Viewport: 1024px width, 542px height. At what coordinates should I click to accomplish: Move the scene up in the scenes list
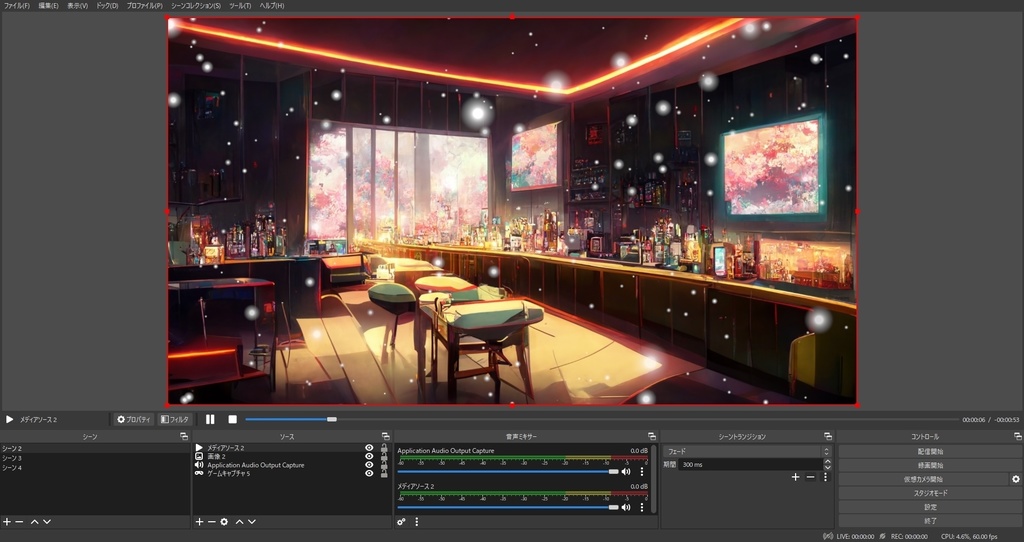click(35, 522)
